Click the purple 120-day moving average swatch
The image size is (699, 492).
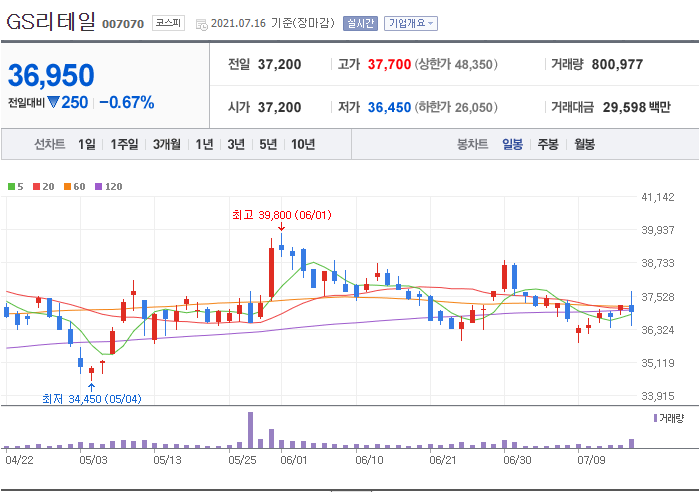coord(99,186)
